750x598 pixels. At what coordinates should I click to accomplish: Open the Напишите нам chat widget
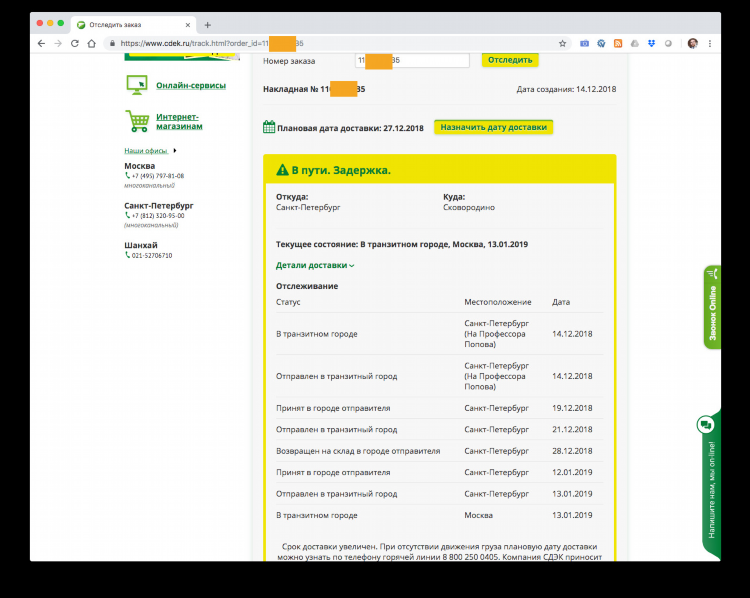click(x=712, y=488)
